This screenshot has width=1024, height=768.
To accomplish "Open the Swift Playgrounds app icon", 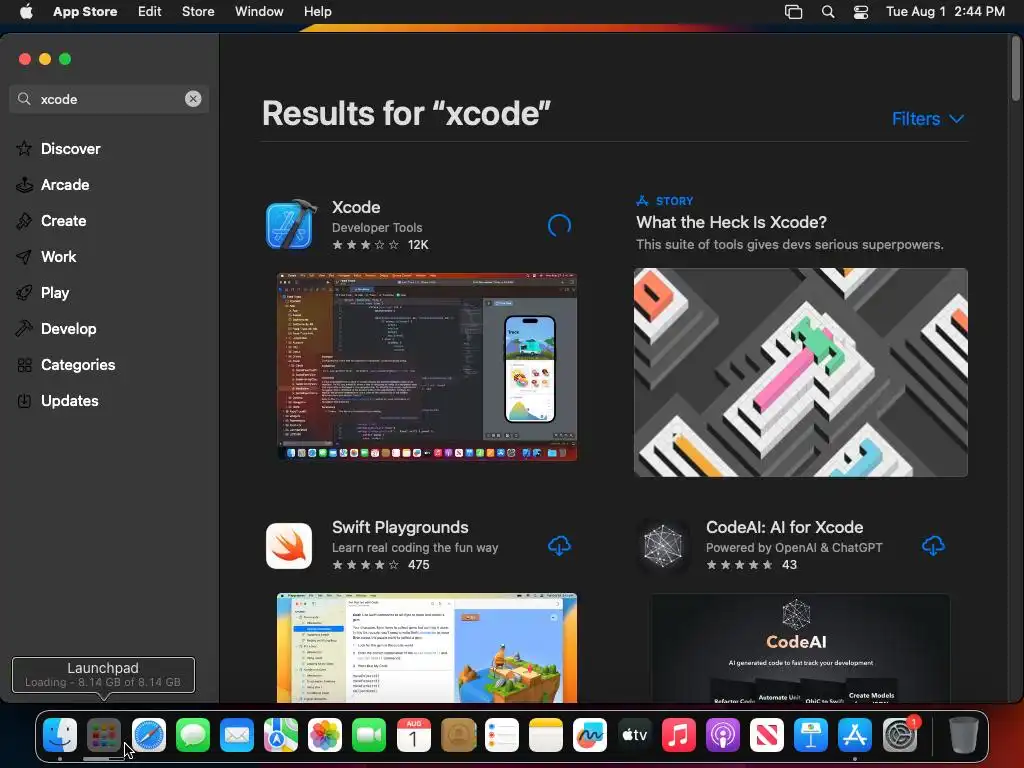I will pos(289,545).
